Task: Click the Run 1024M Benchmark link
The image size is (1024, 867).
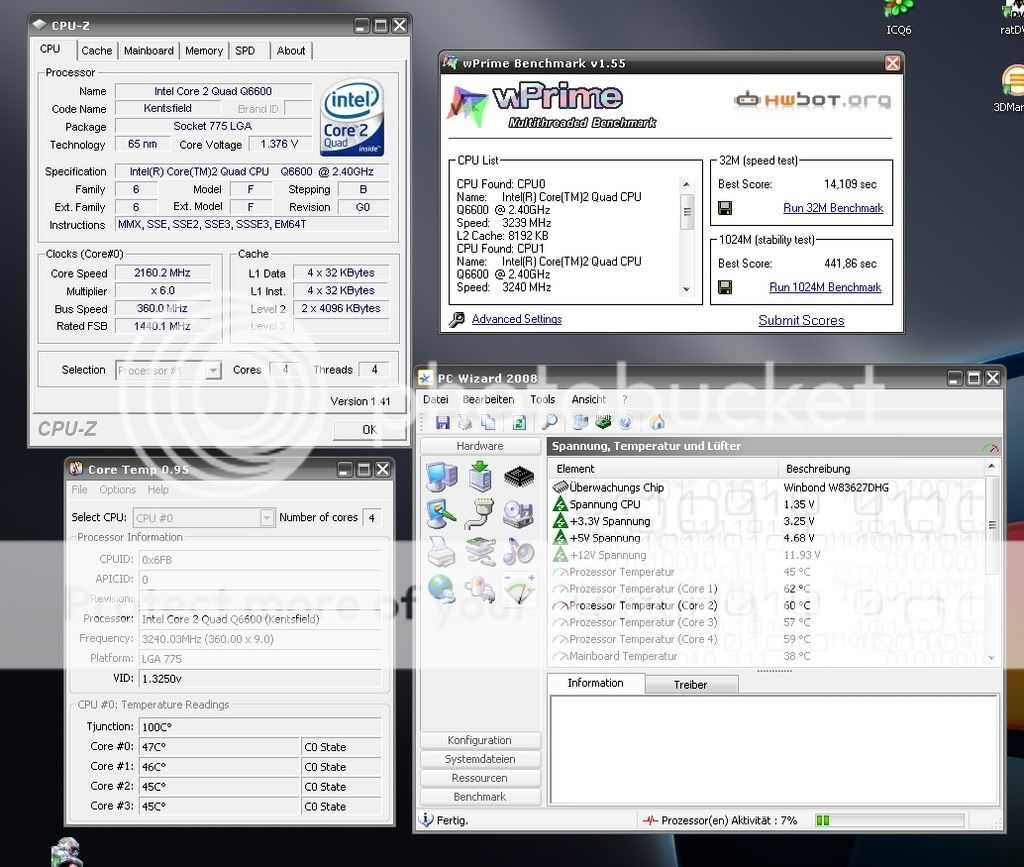Action: pos(825,287)
